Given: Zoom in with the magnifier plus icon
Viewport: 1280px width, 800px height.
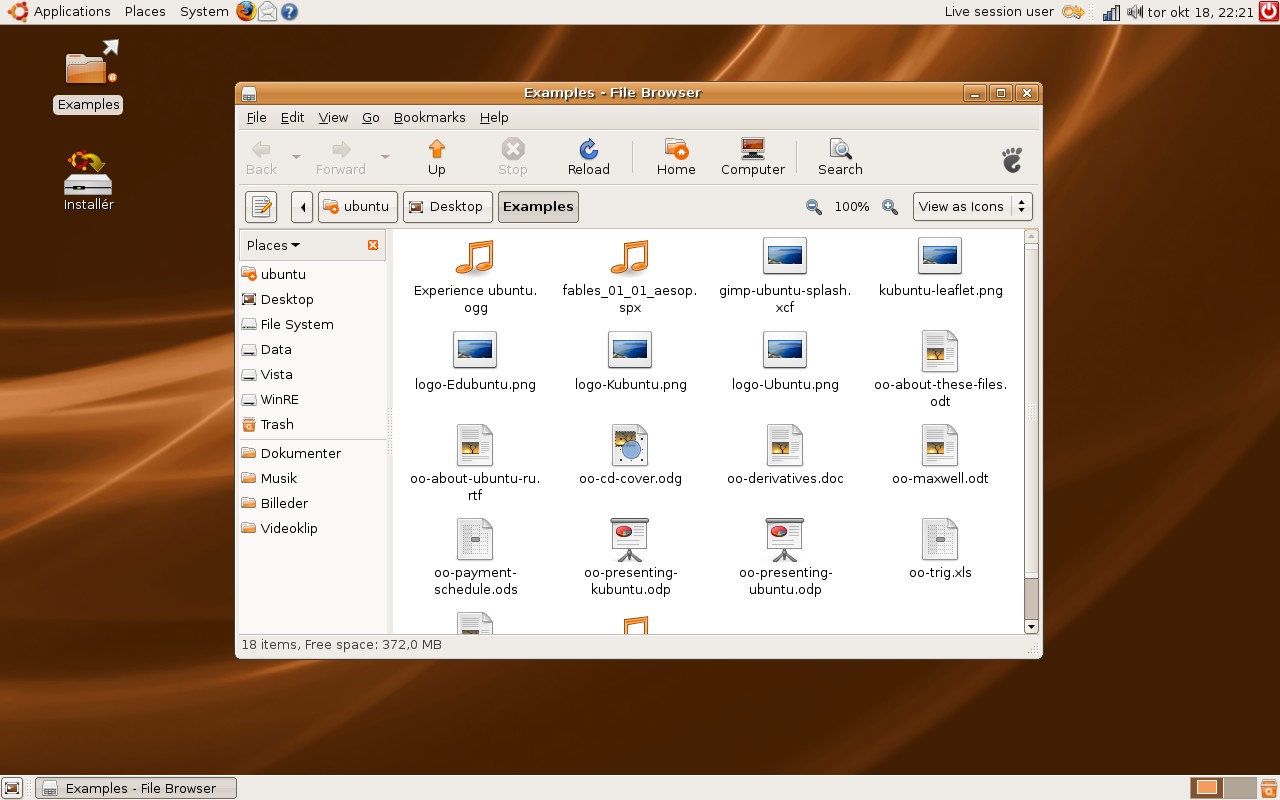Looking at the screenshot, I should point(889,207).
